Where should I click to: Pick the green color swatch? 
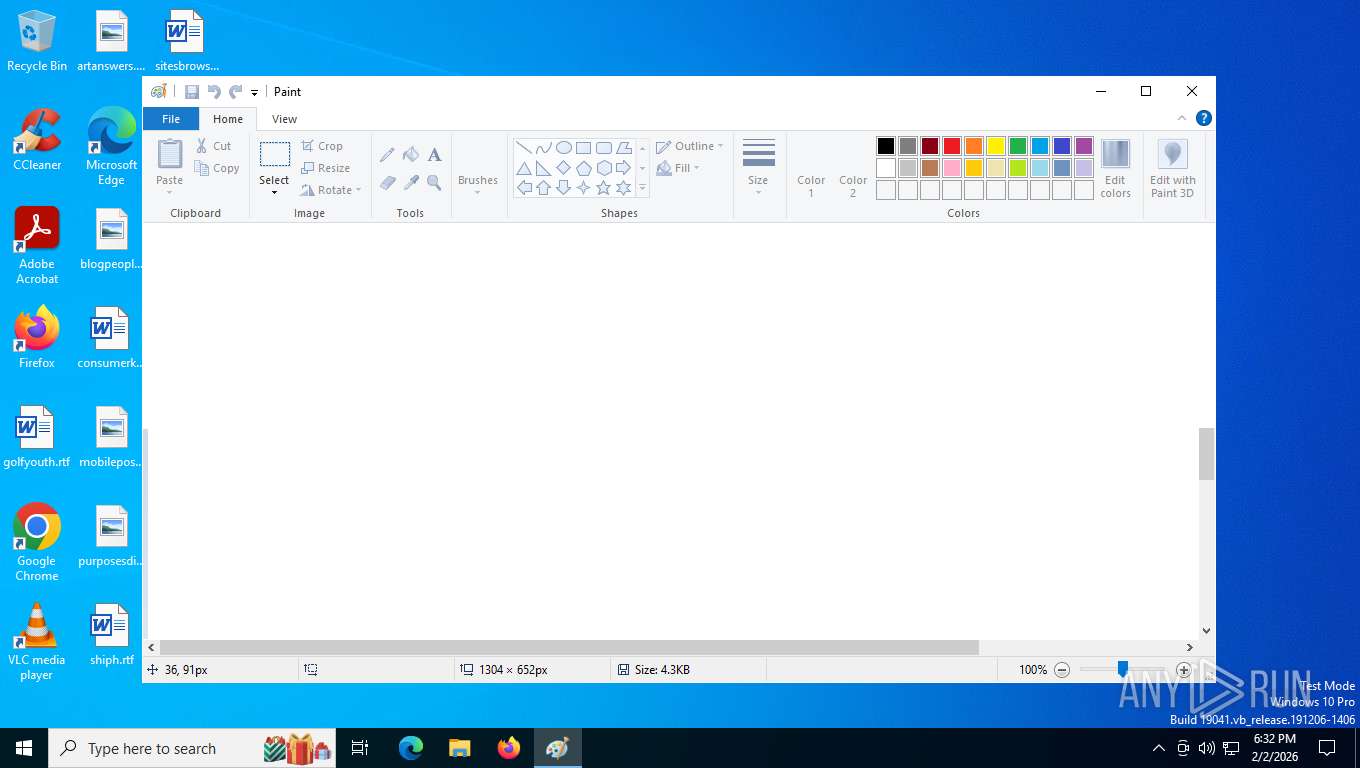tap(1018, 146)
